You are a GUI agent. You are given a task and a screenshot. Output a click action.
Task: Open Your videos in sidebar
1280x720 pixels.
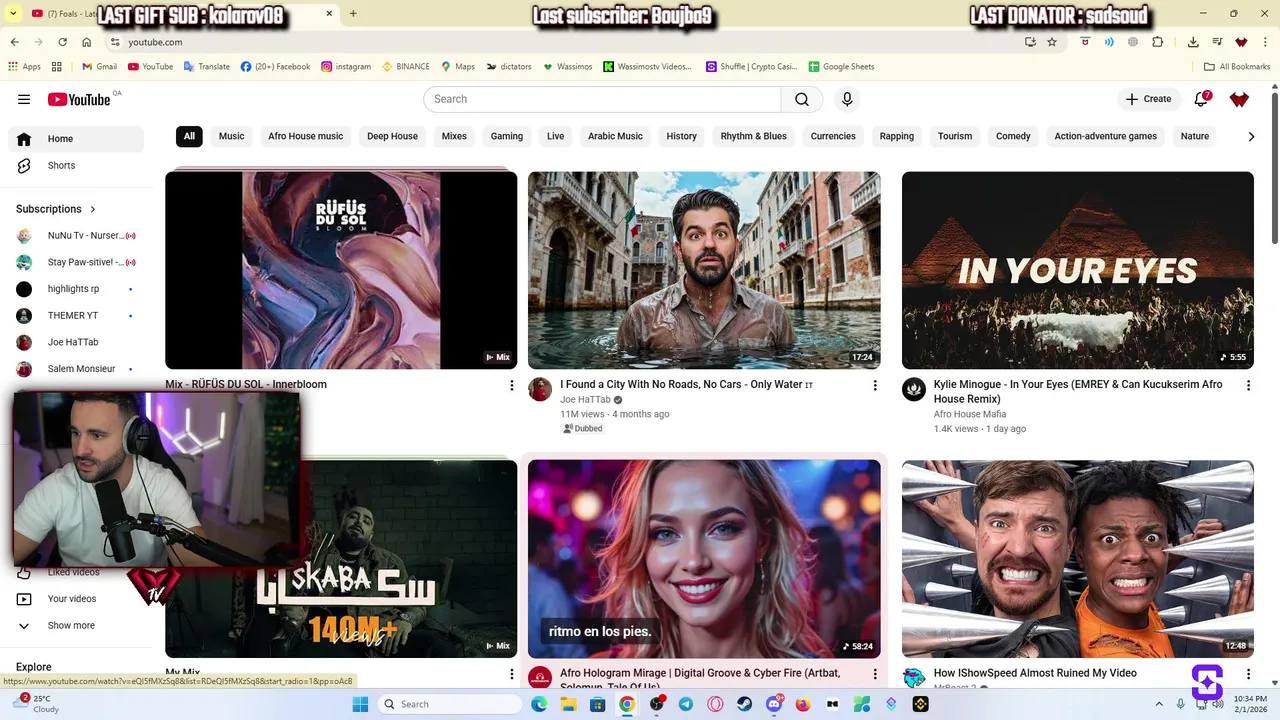[76, 599]
